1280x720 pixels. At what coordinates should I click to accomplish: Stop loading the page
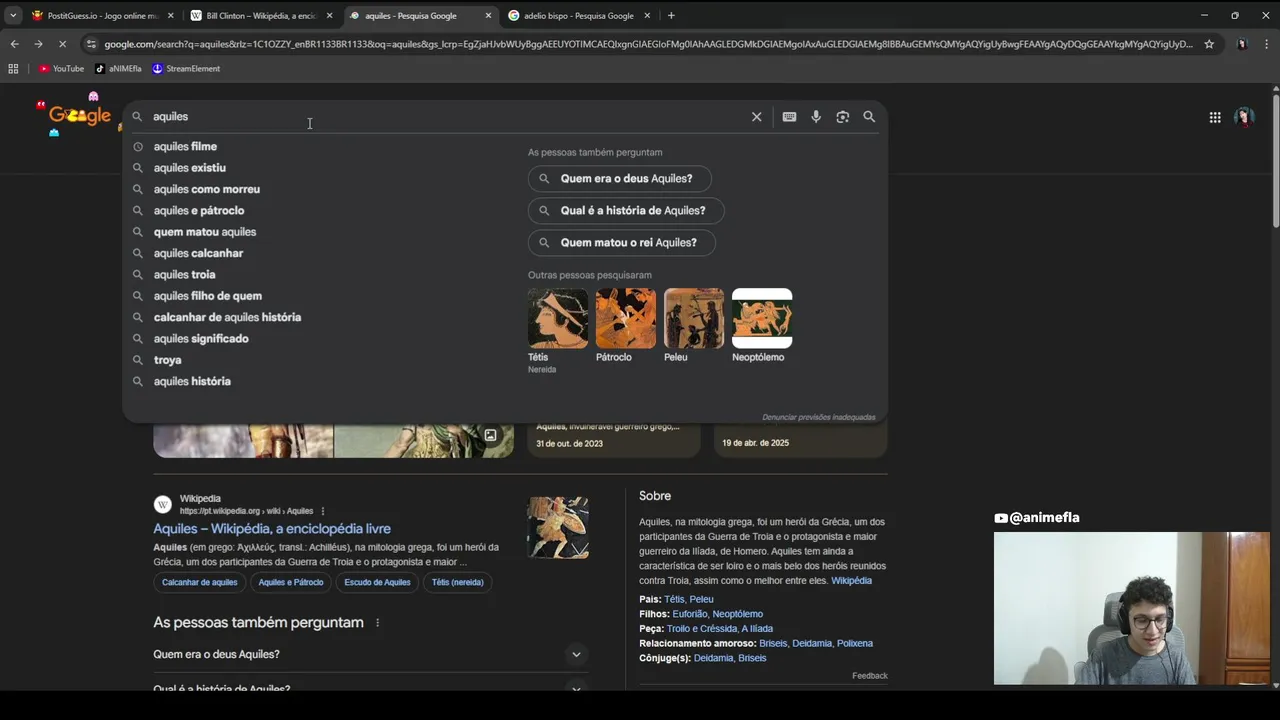point(62,44)
